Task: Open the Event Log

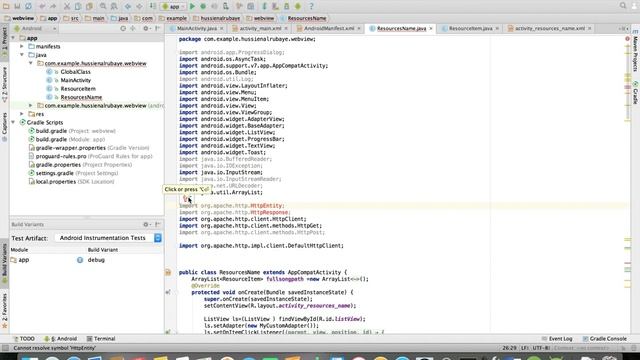Action: [557, 339]
